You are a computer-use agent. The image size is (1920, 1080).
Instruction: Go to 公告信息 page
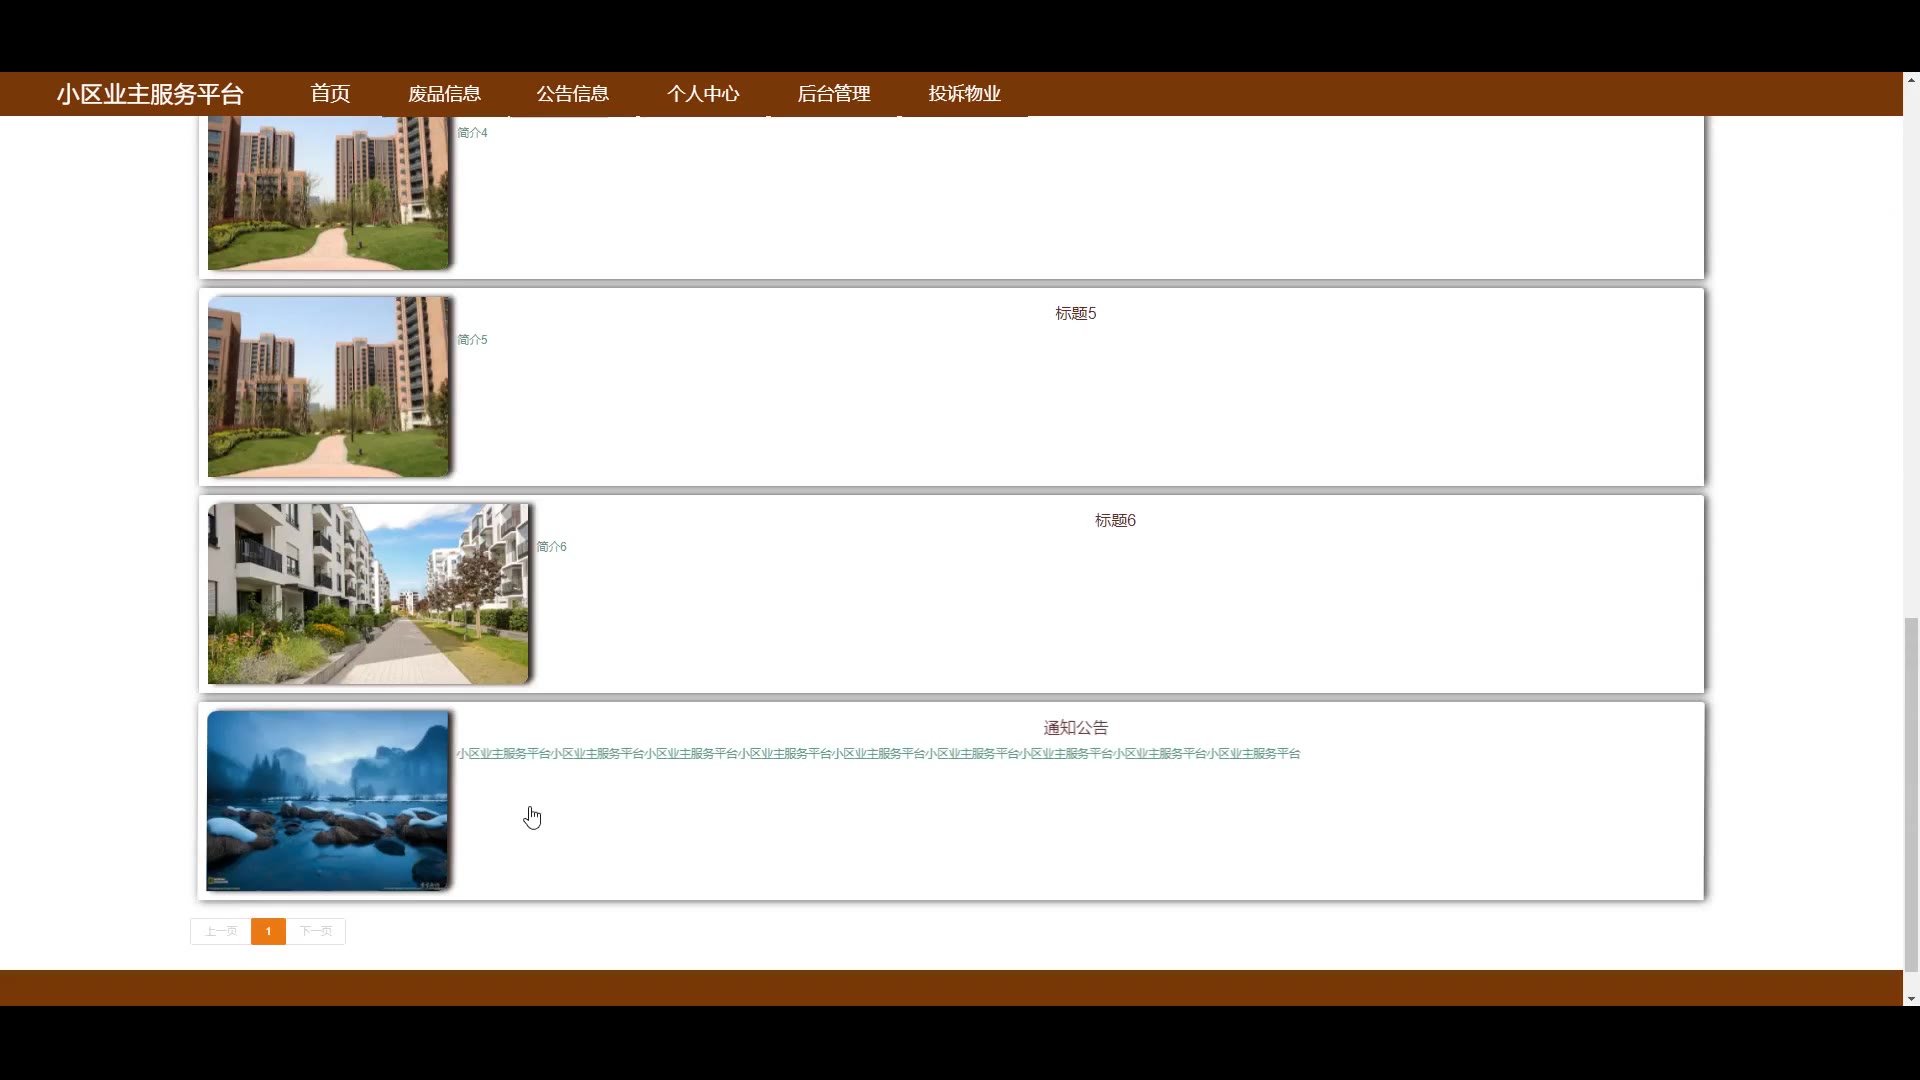click(x=572, y=94)
